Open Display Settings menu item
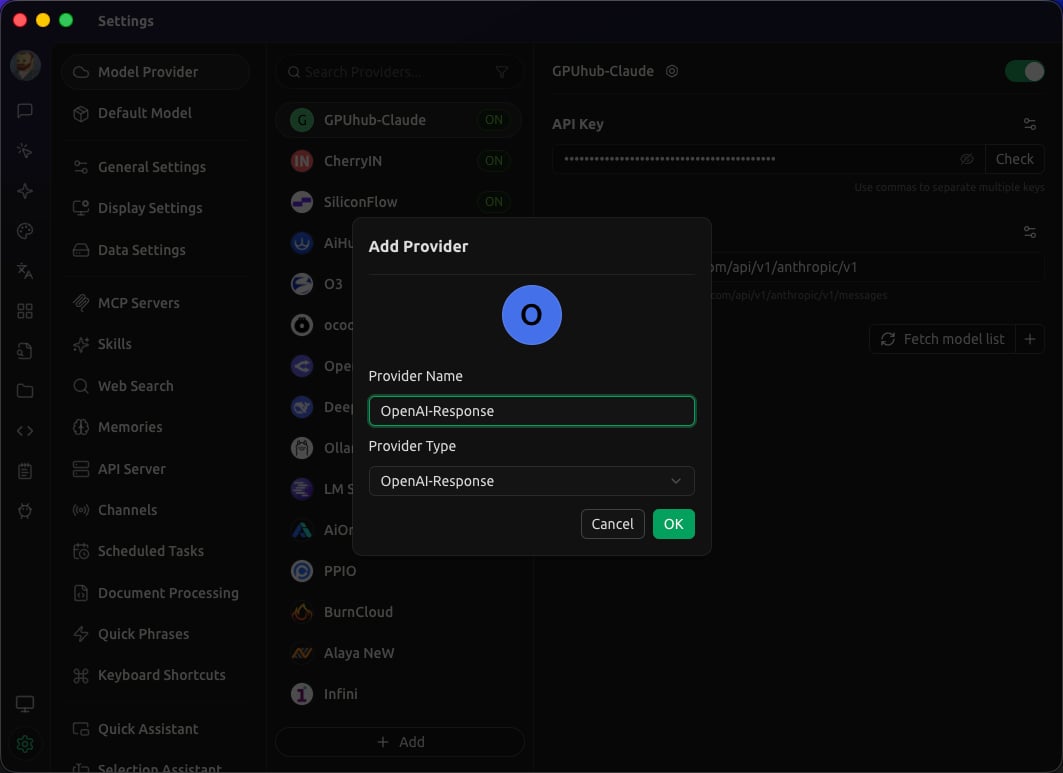Viewport: 1063px width, 773px height. tap(155, 208)
